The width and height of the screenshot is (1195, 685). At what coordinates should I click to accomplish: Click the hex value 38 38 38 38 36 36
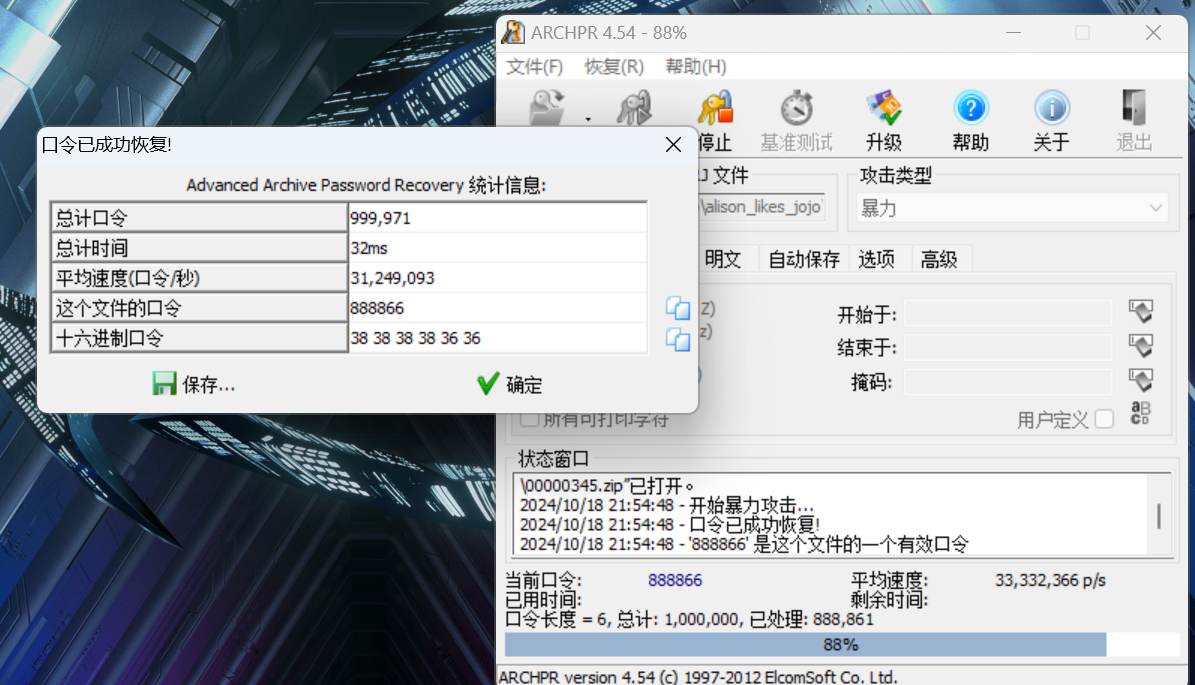pos(498,338)
